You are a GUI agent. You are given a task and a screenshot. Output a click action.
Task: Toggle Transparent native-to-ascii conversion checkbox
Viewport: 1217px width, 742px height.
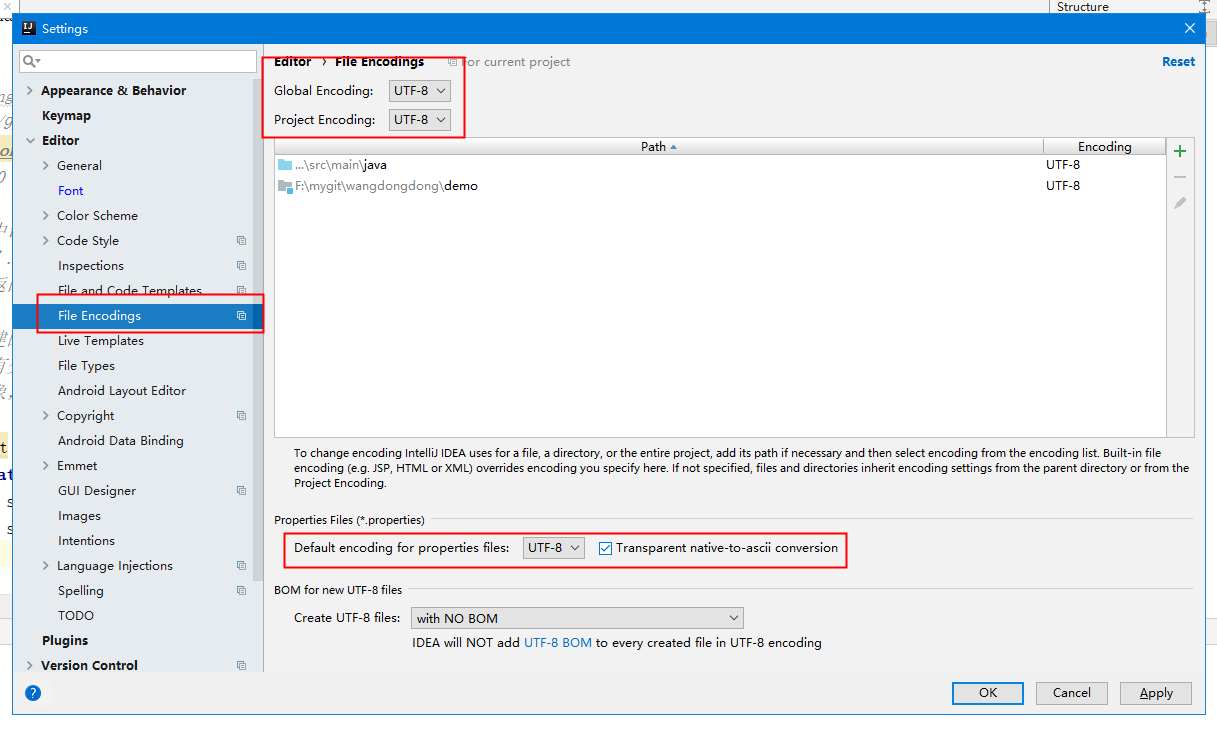click(x=605, y=548)
